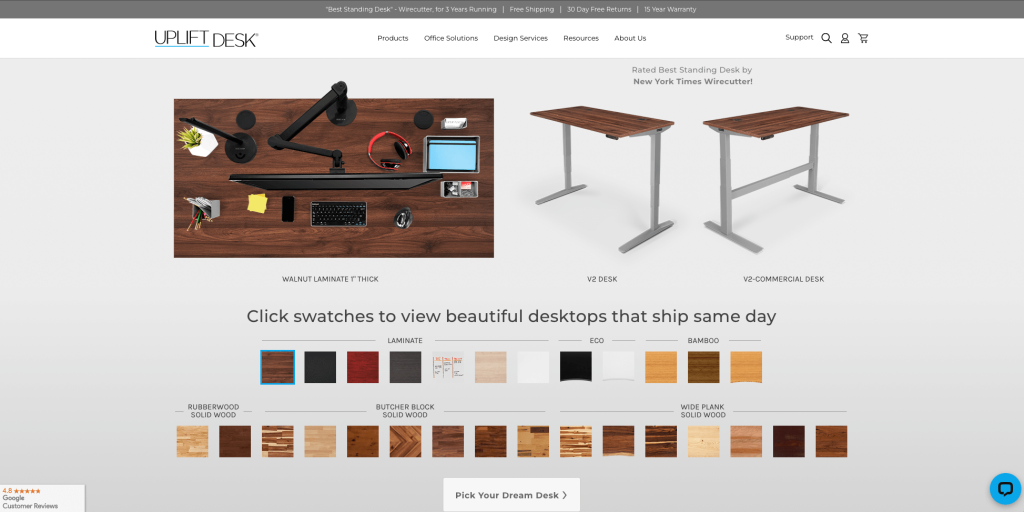Open the Design Services menu
Viewport: 1024px width, 512px height.
tap(520, 38)
